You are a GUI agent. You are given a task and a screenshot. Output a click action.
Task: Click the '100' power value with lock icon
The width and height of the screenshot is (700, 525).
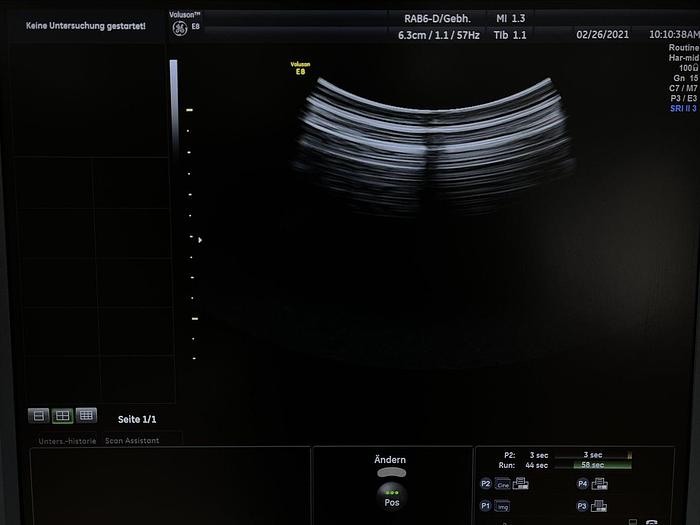point(688,68)
